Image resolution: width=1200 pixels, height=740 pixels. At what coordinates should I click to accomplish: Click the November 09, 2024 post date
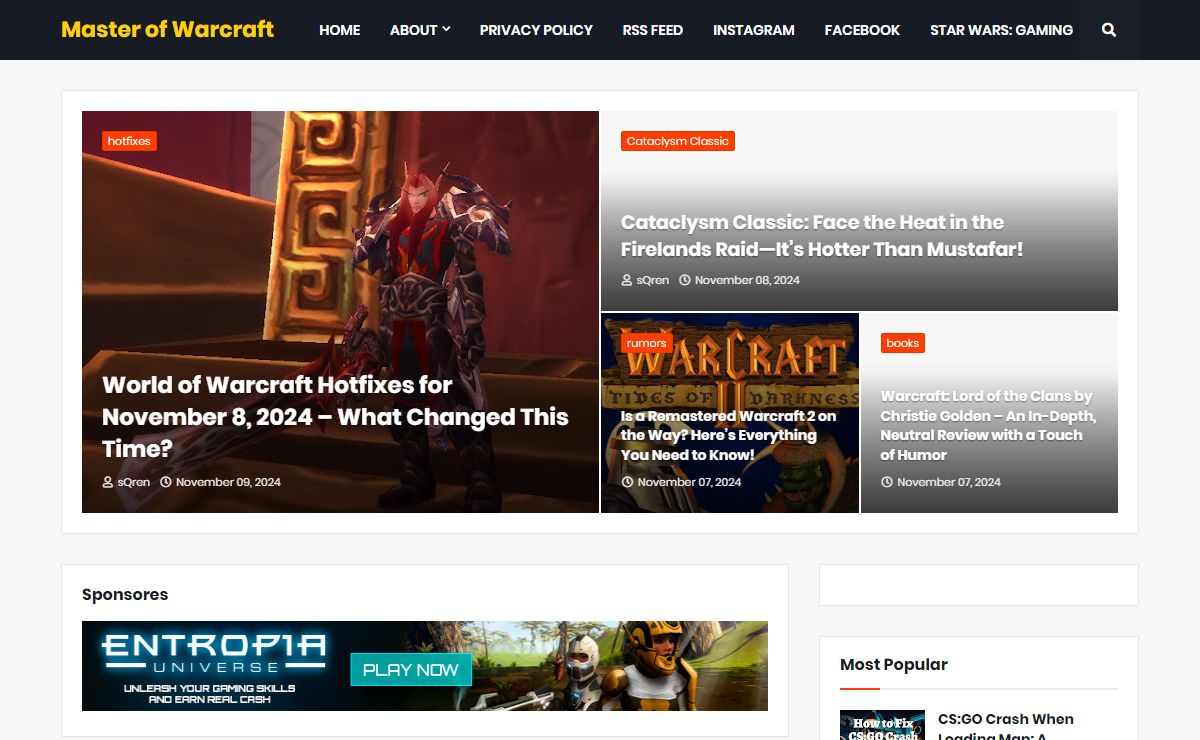click(228, 482)
